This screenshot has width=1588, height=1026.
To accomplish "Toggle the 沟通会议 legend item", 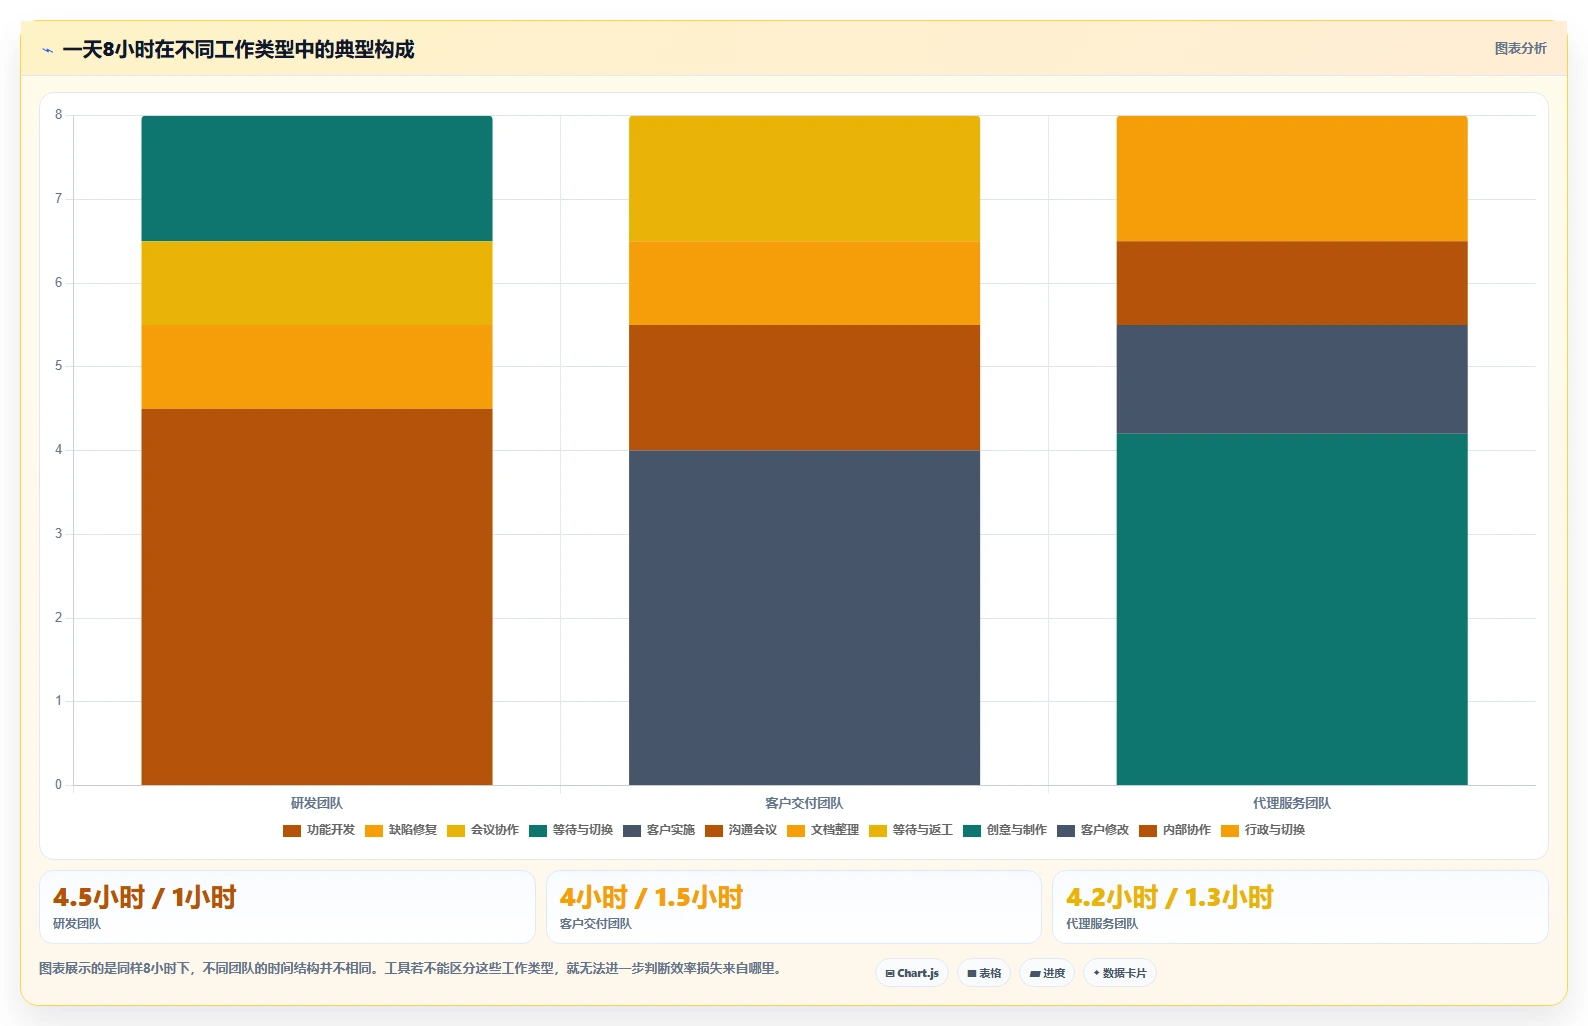I will (x=741, y=830).
